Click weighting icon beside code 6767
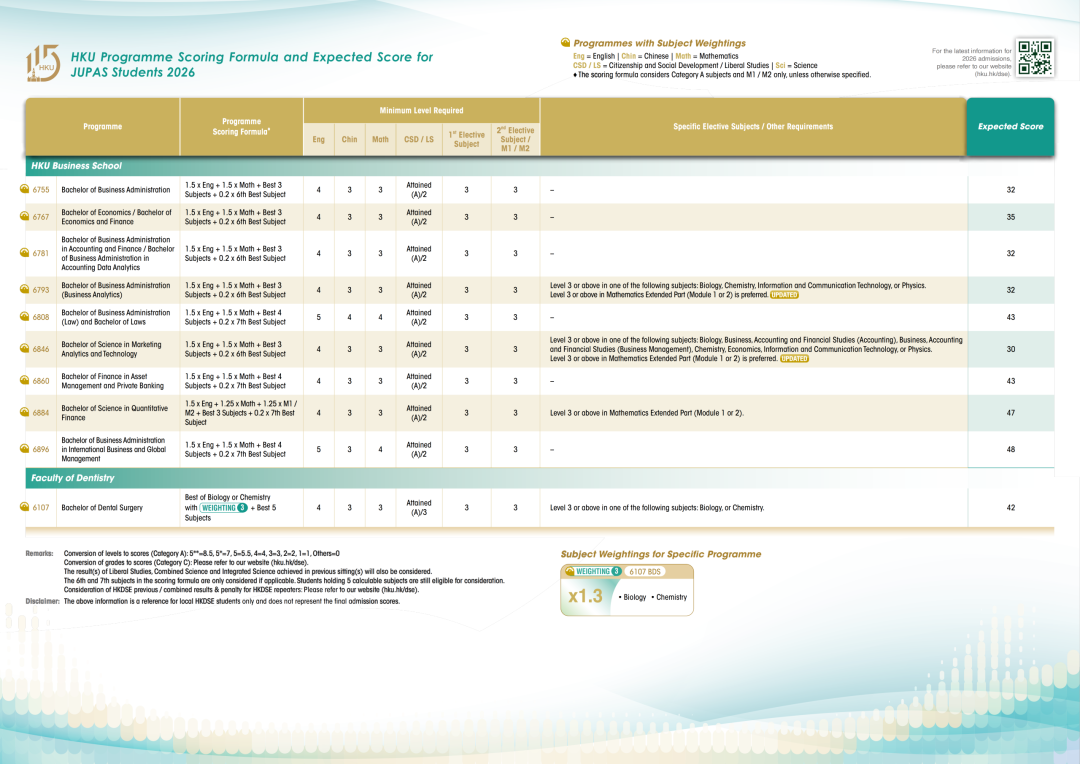 coord(25,216)
